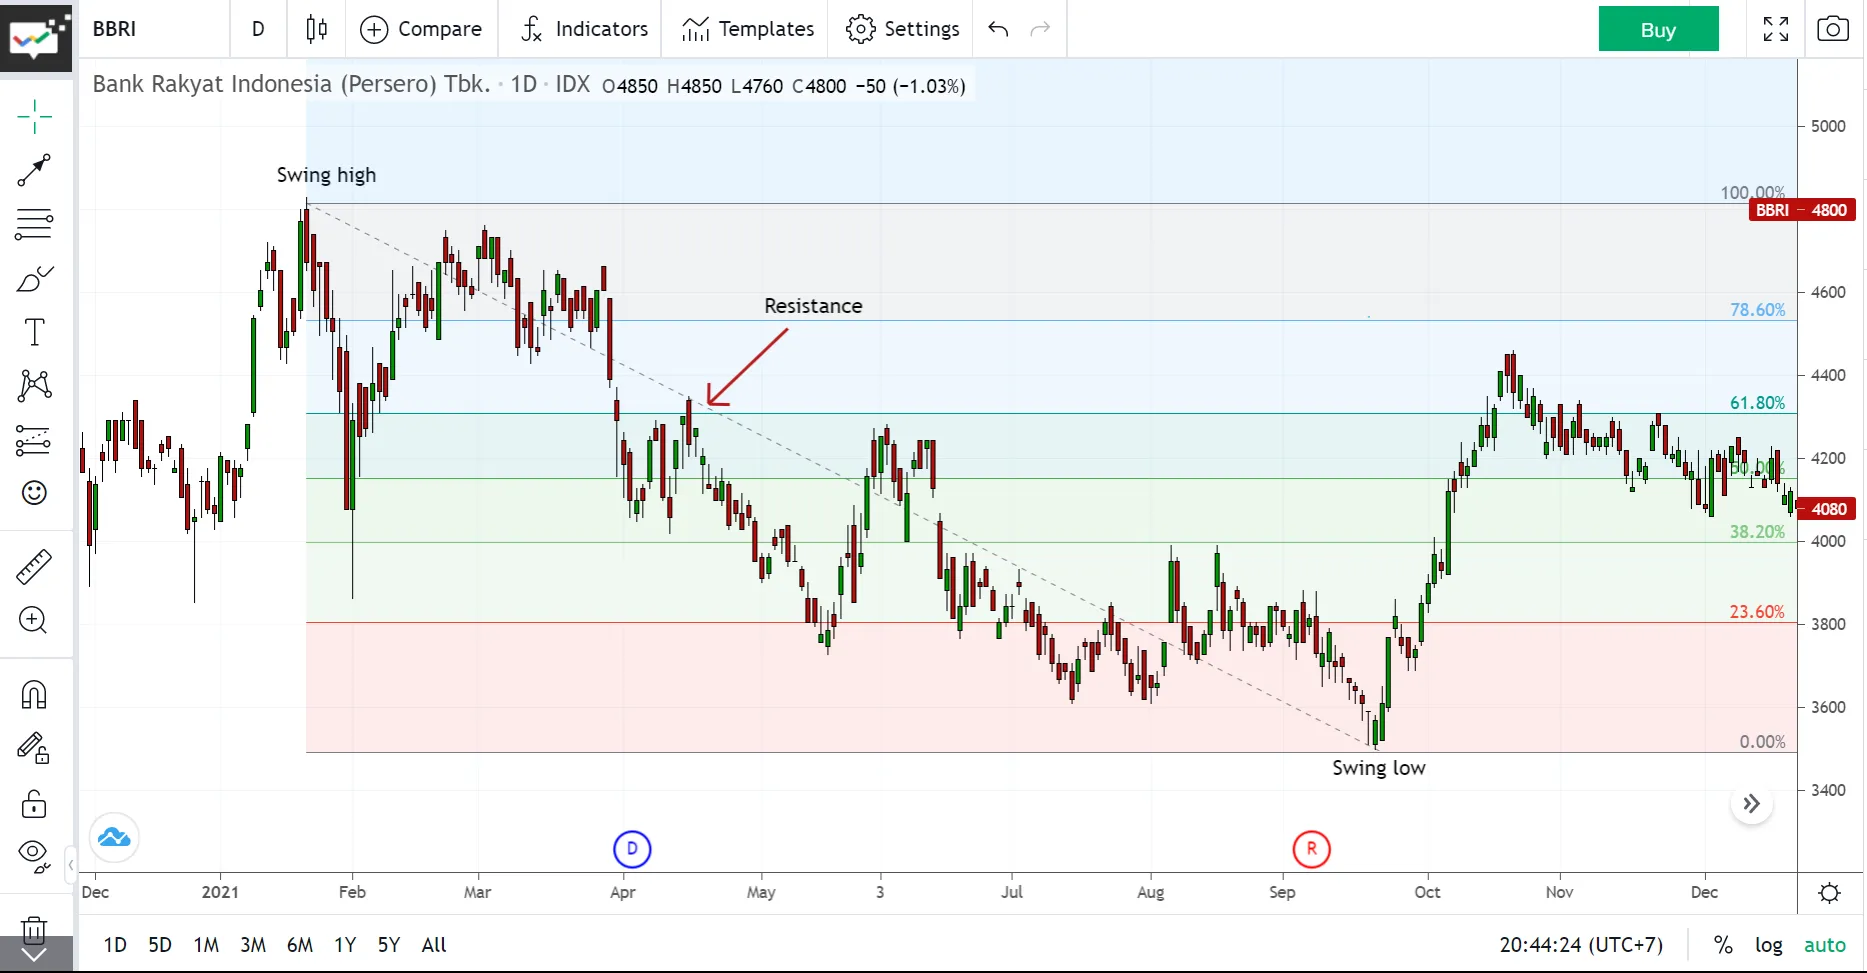Select the trend line drawing tool

[x=34, y=170]
